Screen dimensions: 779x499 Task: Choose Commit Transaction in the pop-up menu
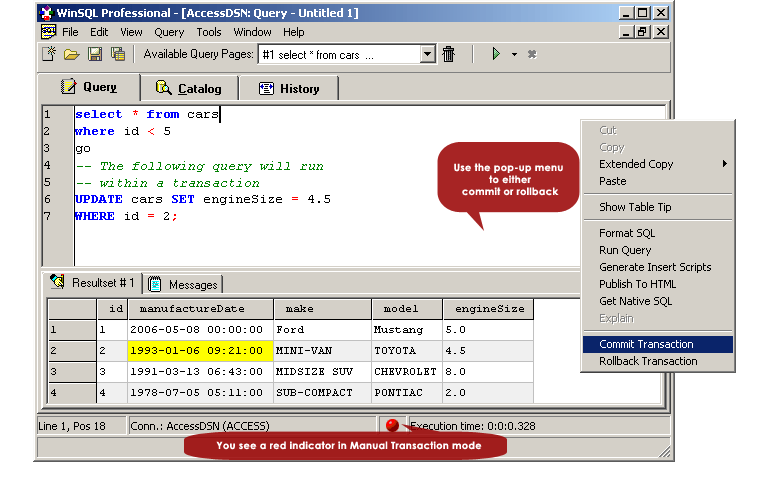point(658,344)
